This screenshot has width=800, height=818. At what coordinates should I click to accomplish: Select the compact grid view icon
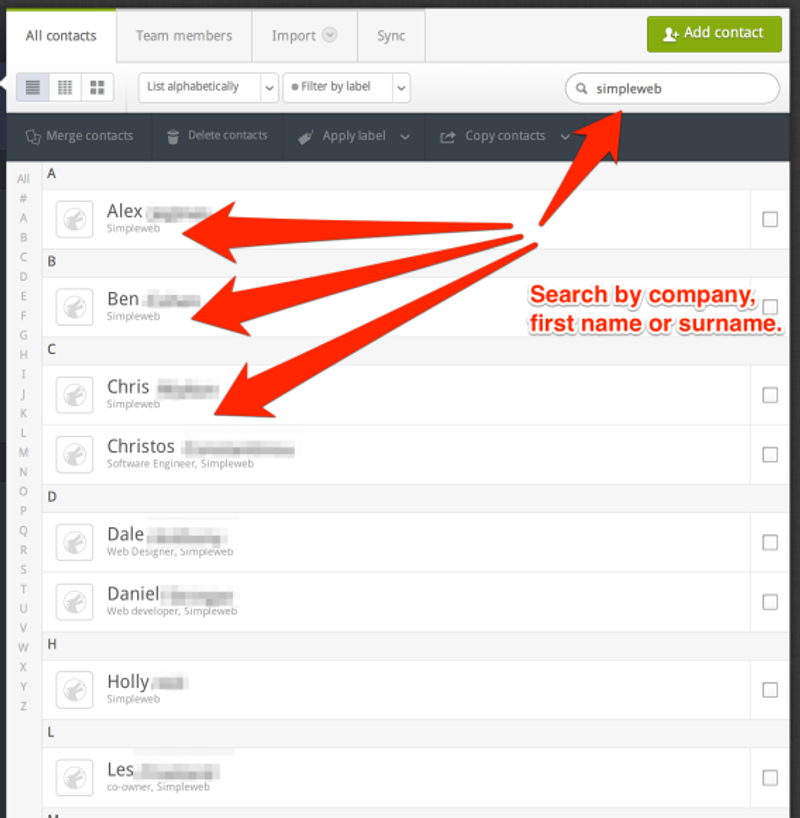[x=64, y=87]
